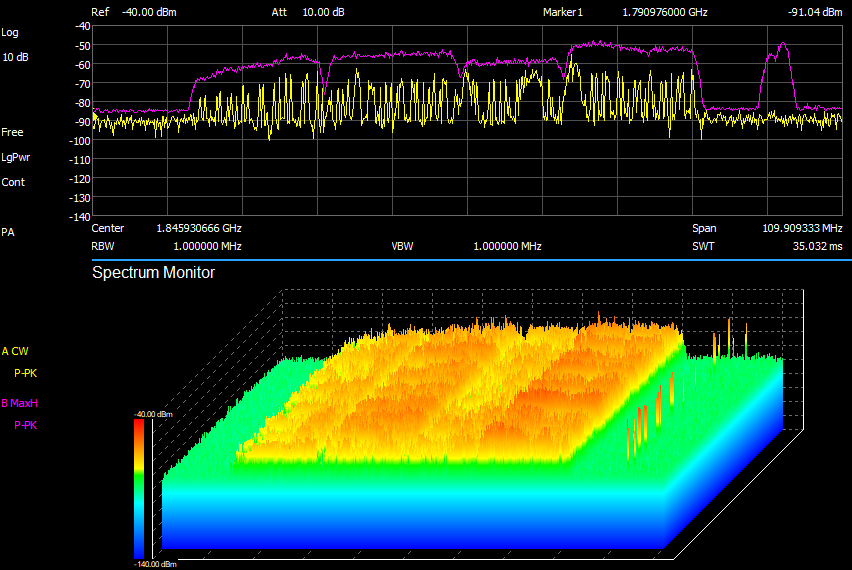This screenshot has width=852, height=570.
Task: Click the Span label
Action: [x=704, y=228]
